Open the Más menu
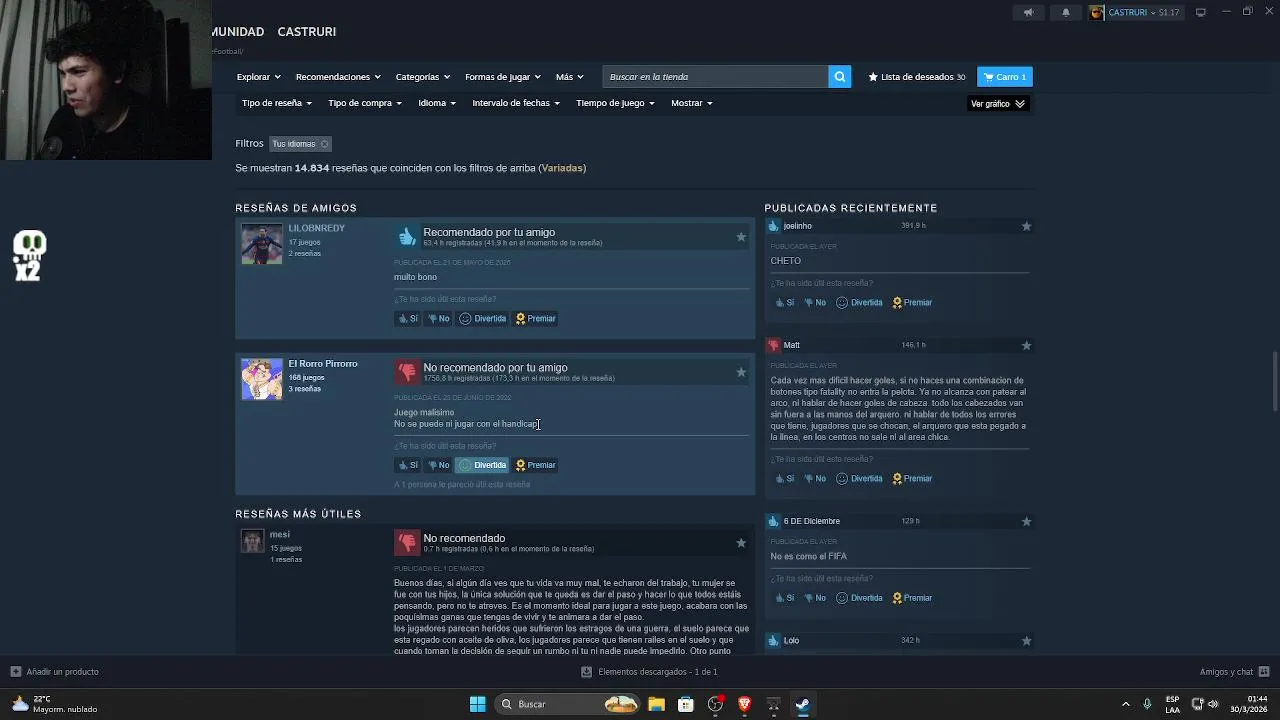Viewport: 1280px width, 720px height. point(569,77)
